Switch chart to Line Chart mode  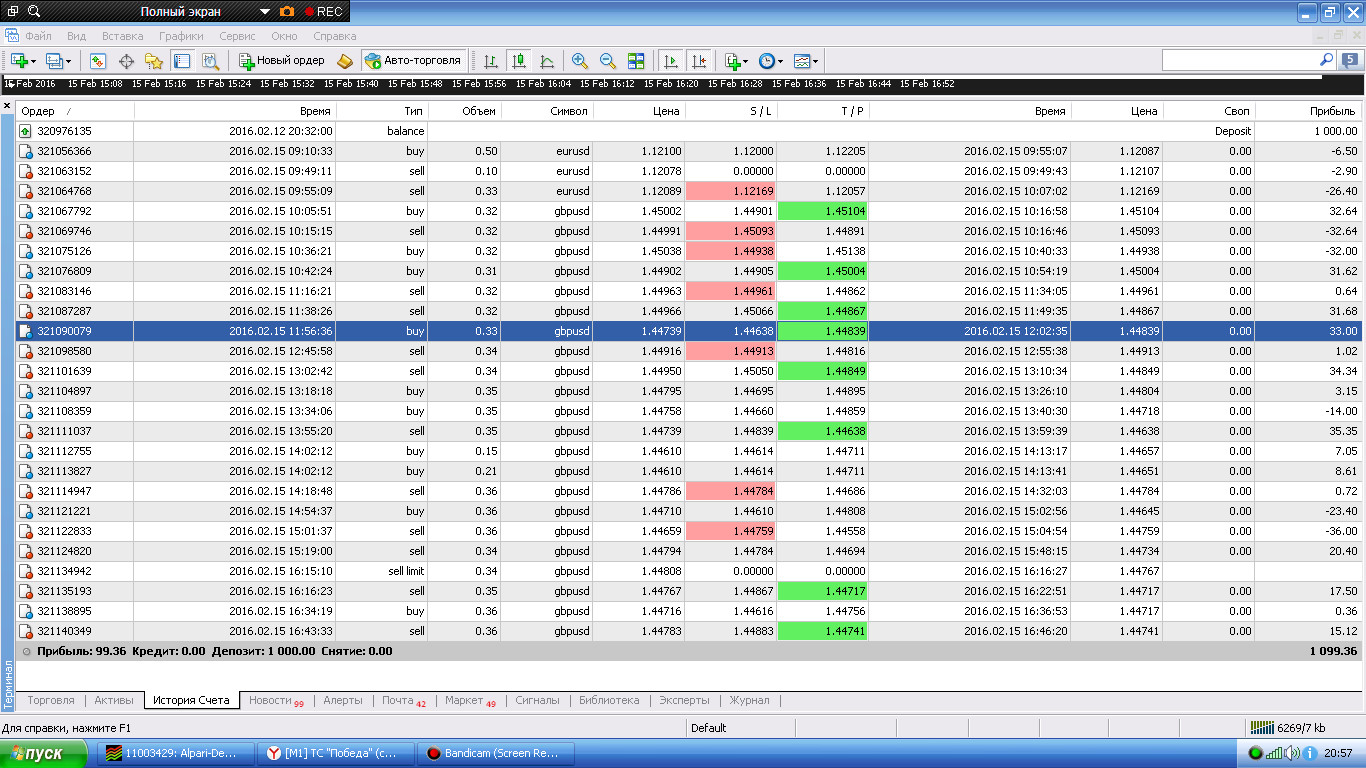(x=547, y=61)
